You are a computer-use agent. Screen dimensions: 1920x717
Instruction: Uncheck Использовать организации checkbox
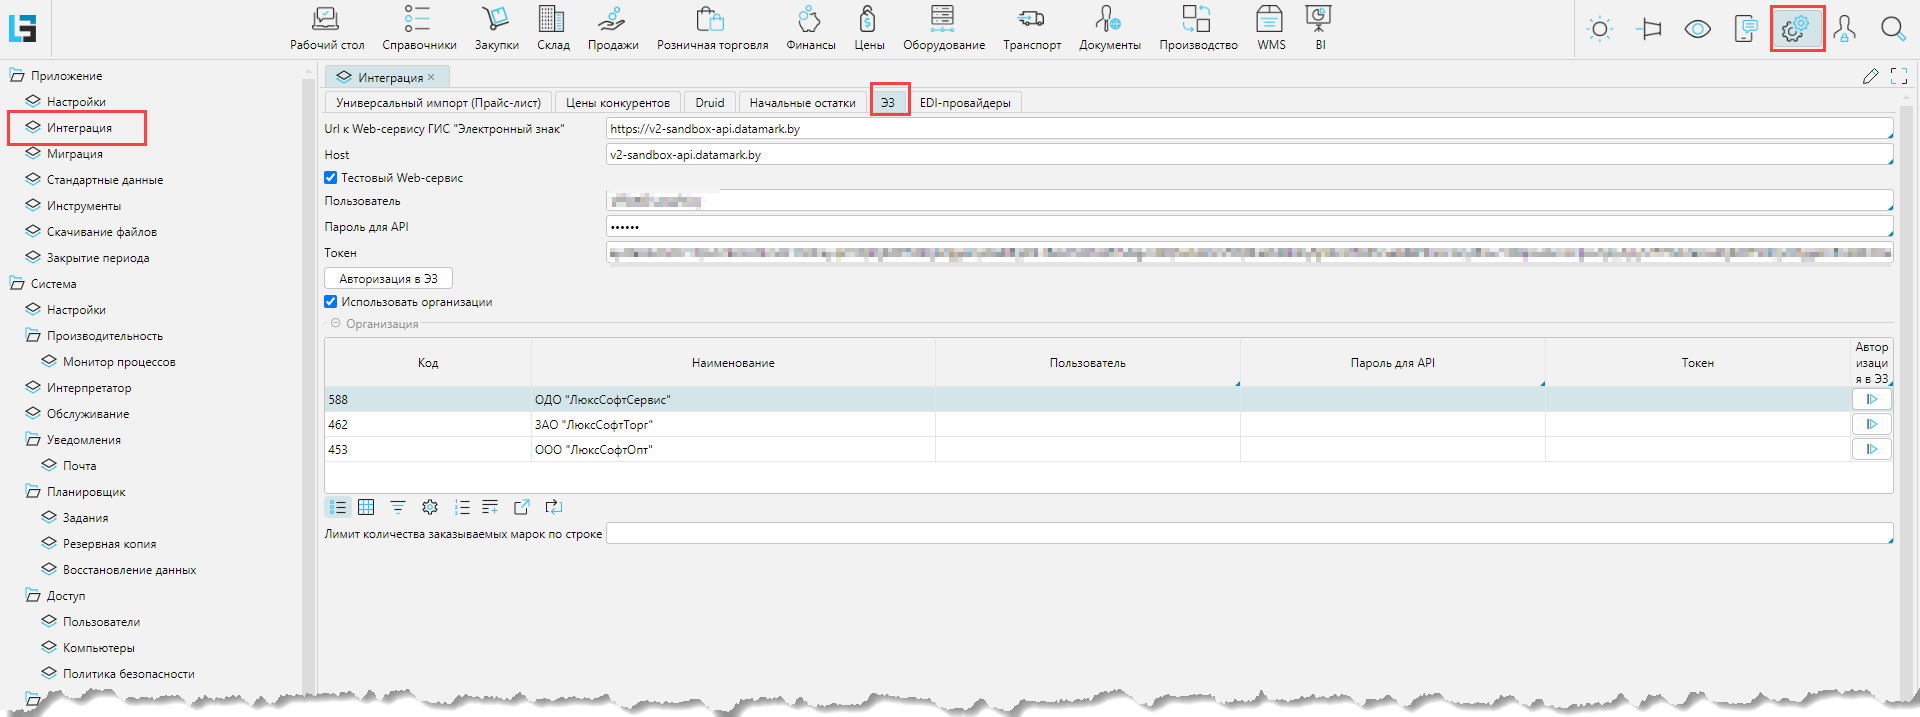click(331, 302)
